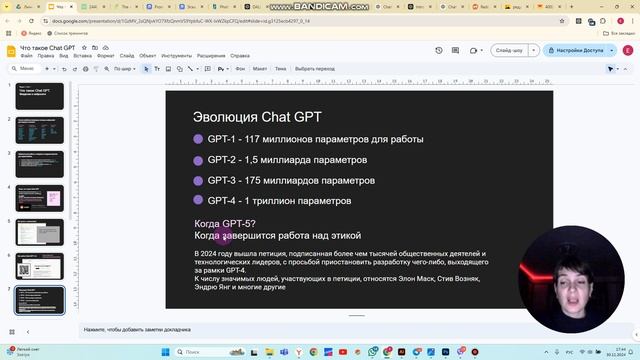This screenshot has height=360, width=640.
Task: Open the zoom level dropdown
Action: pos(124,69)
